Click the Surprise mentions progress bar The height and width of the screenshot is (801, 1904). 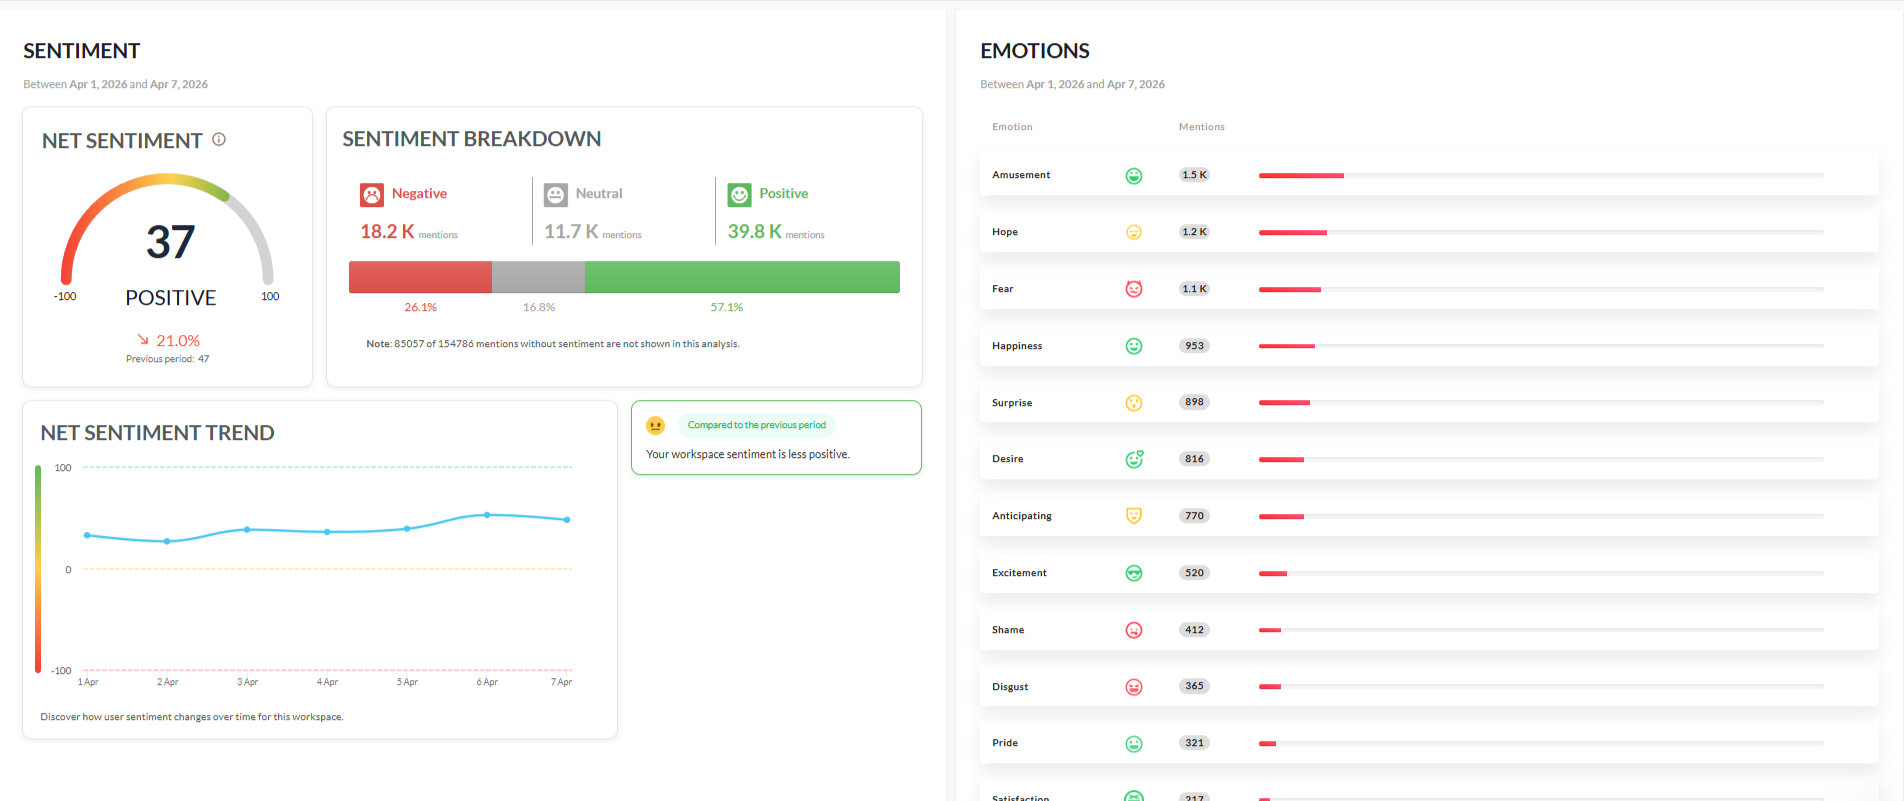pyautogui.click(x=1541, y=402)
